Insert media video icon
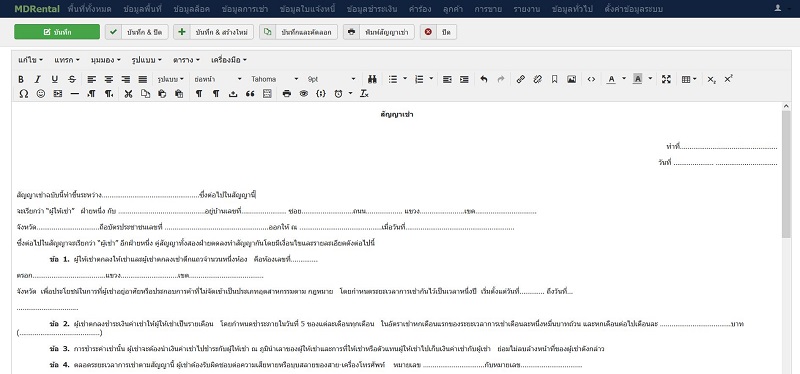The image size is (800, 374). coord(58,94)
